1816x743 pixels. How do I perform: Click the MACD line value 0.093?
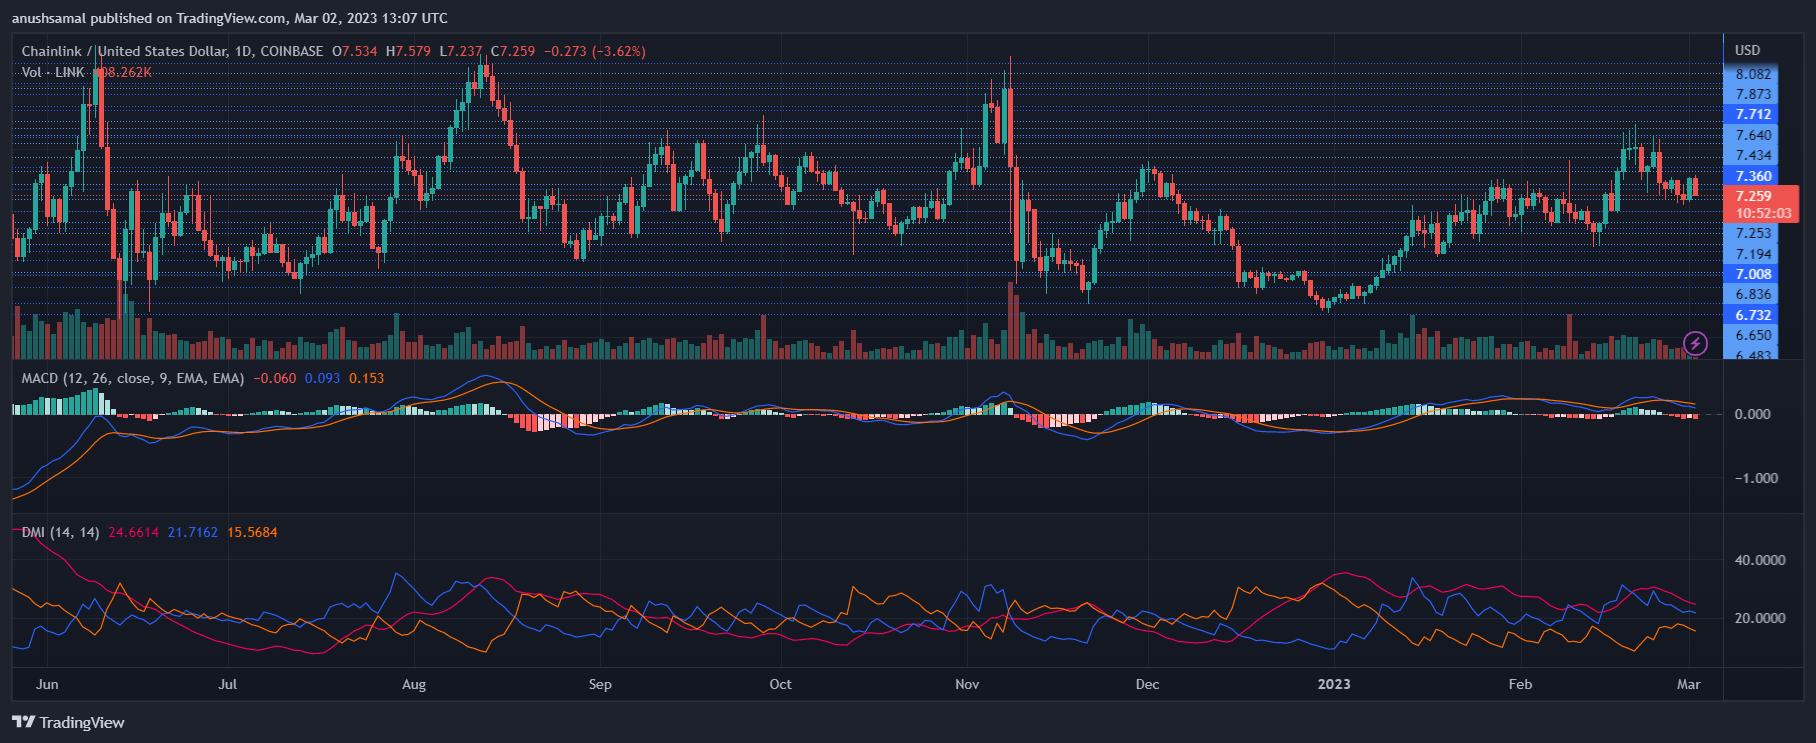(322, 378)
